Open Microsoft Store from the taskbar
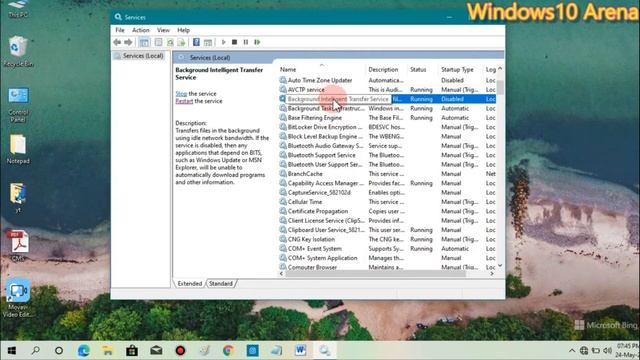640x360 pixels. [132, 350]
